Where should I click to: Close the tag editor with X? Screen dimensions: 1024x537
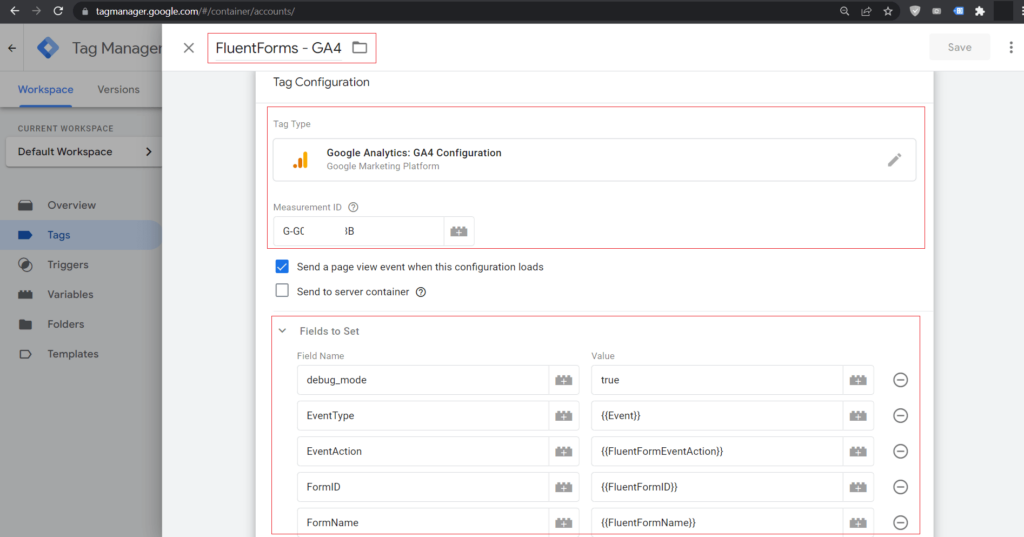[x=189, y=48]
